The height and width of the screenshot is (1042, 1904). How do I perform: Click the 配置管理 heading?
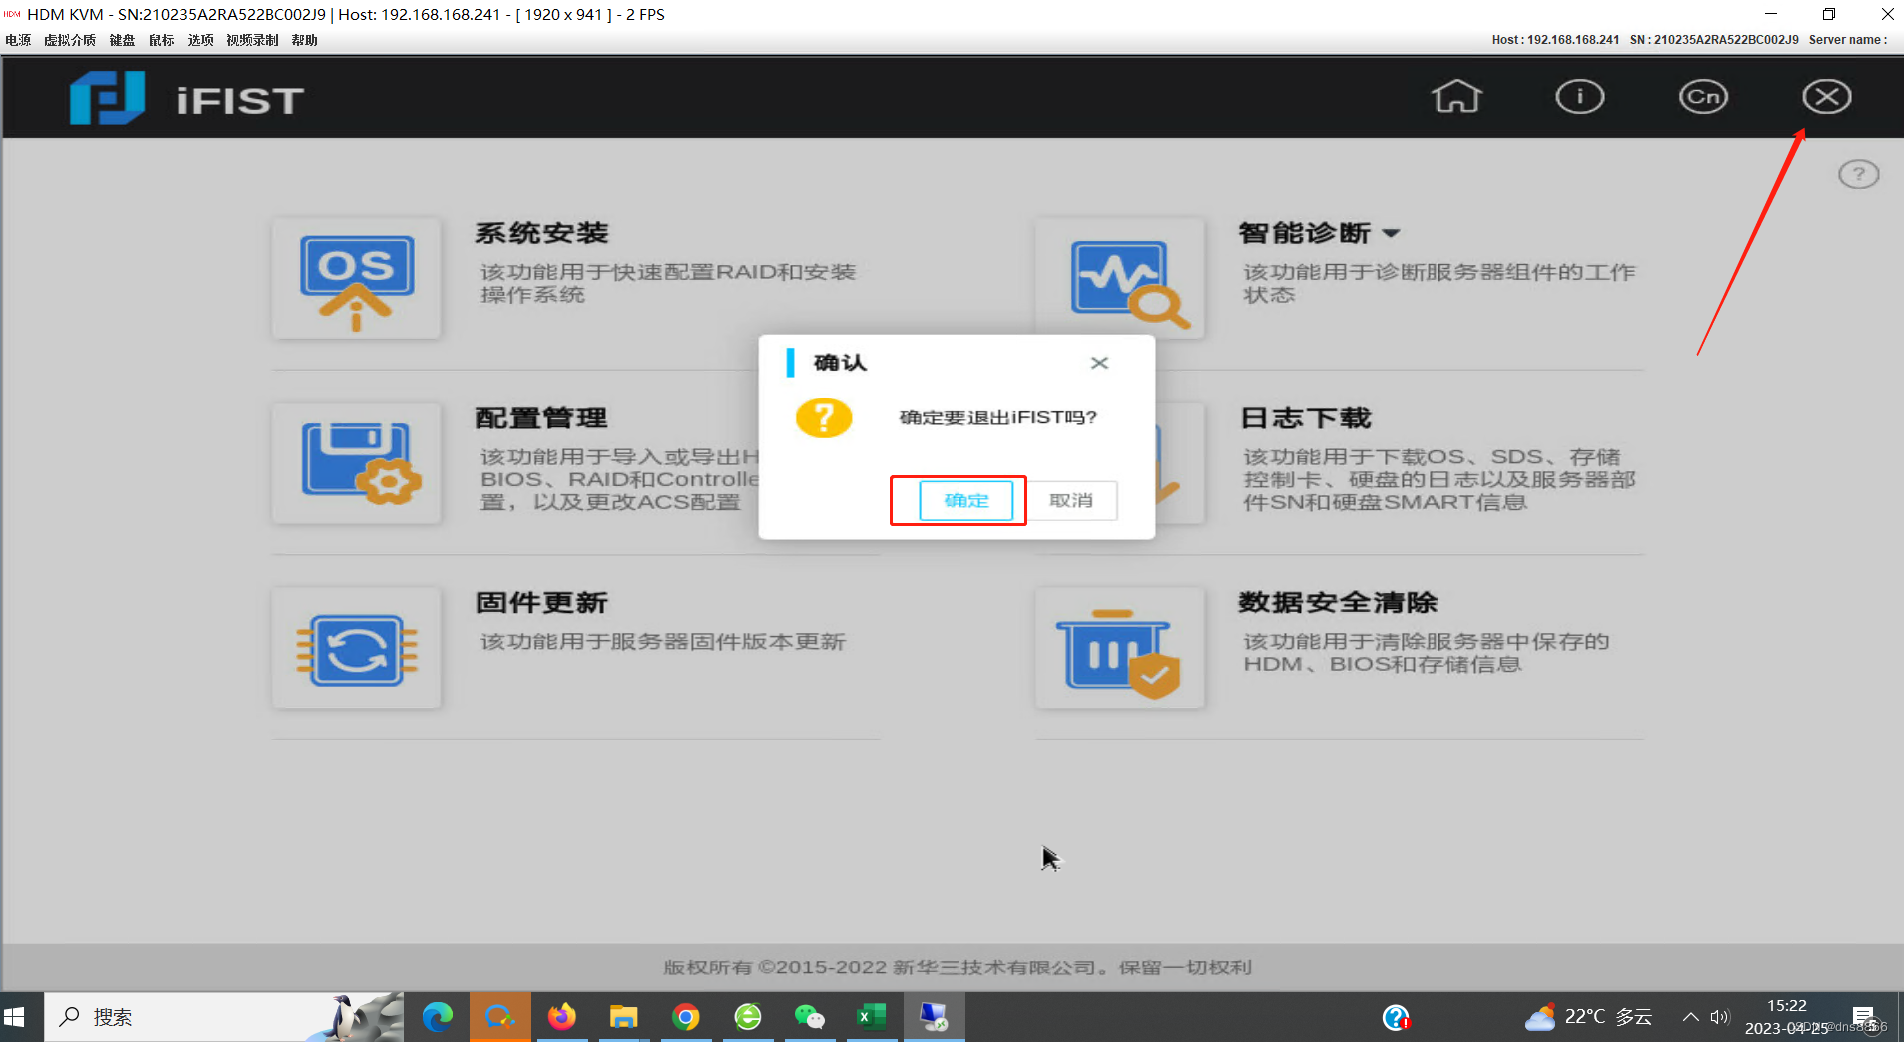(542, 418)
